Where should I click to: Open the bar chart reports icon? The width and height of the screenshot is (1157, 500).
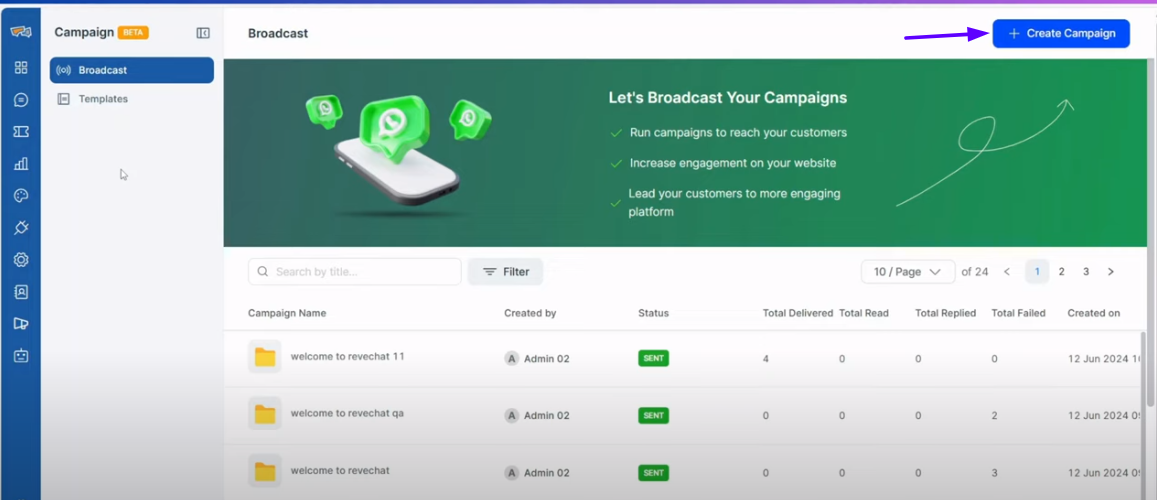pos(21,164)
